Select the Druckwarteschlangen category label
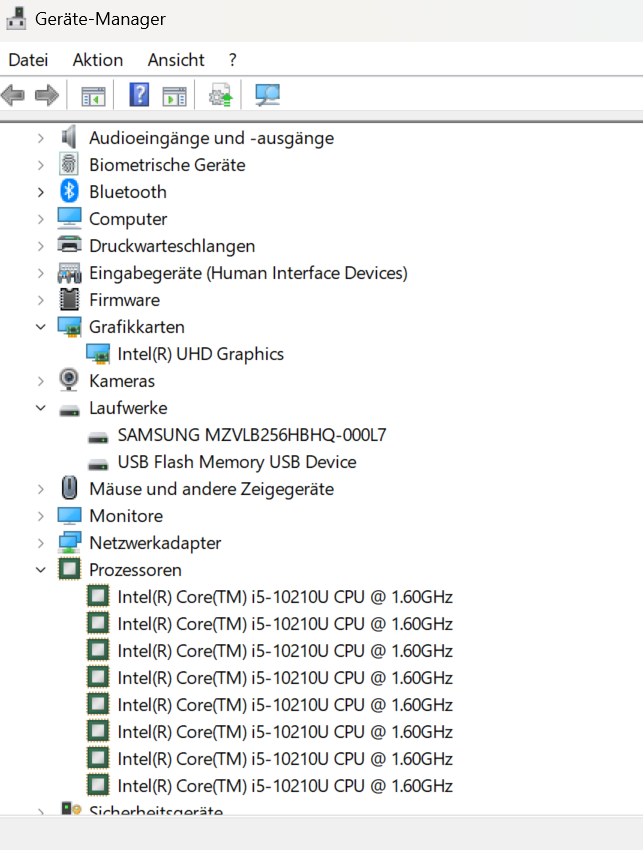Screen dimensions: 643x850 coord(172,246)
